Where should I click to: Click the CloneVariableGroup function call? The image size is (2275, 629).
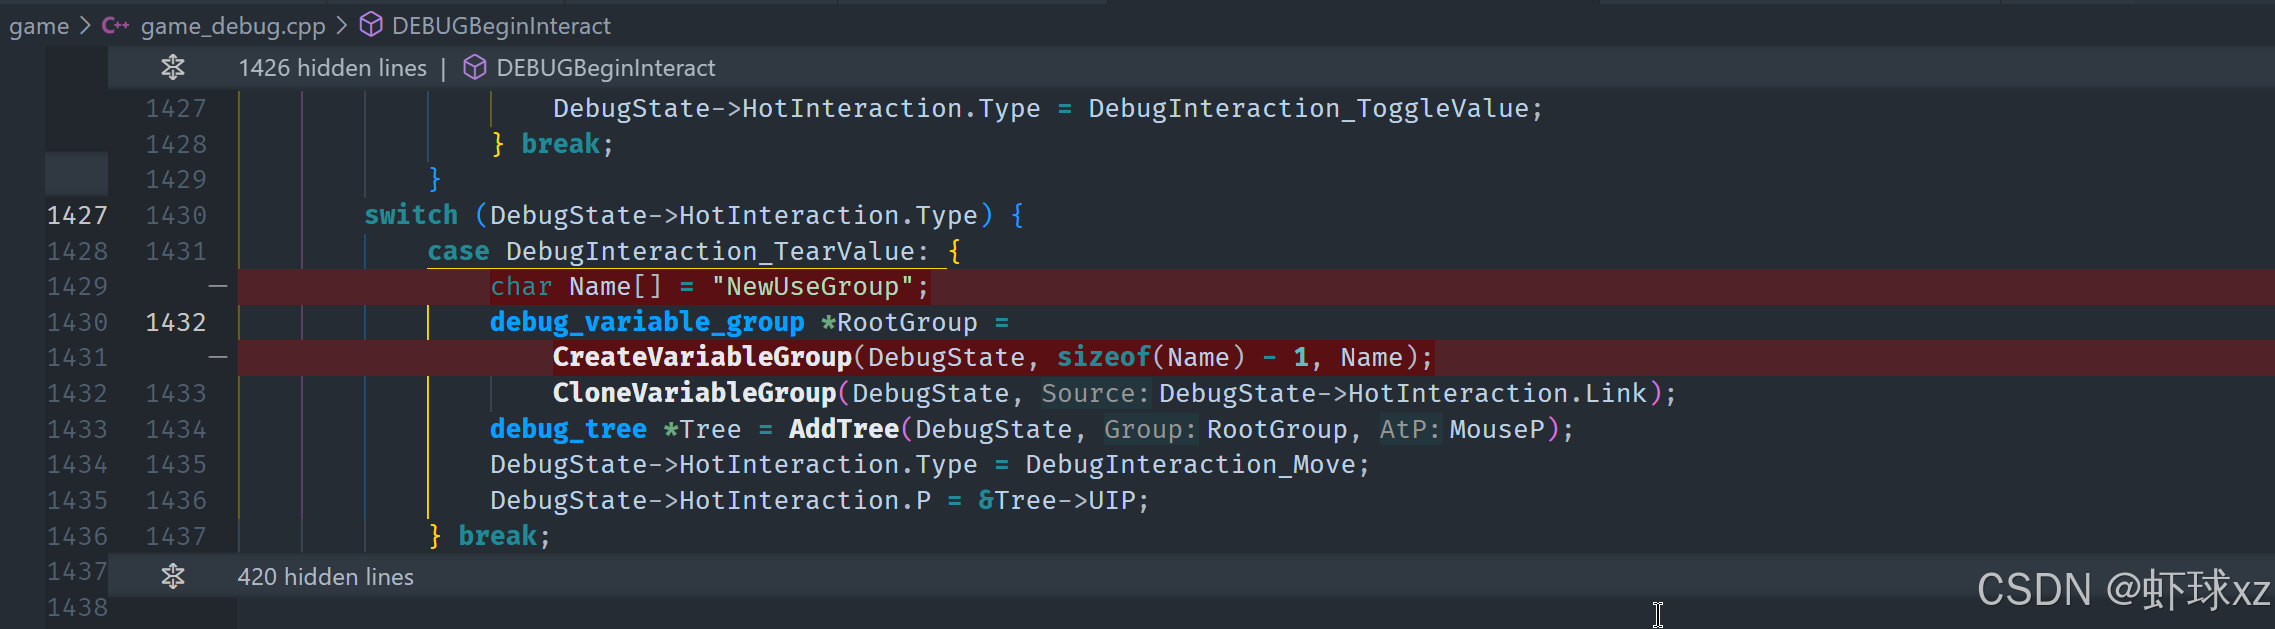click(694, 393)
